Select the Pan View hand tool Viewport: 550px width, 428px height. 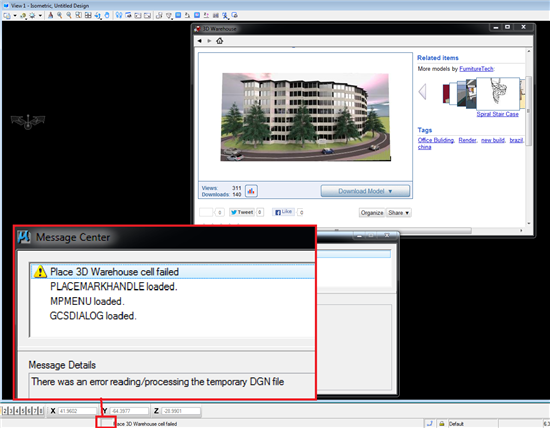tap(107, 15)
